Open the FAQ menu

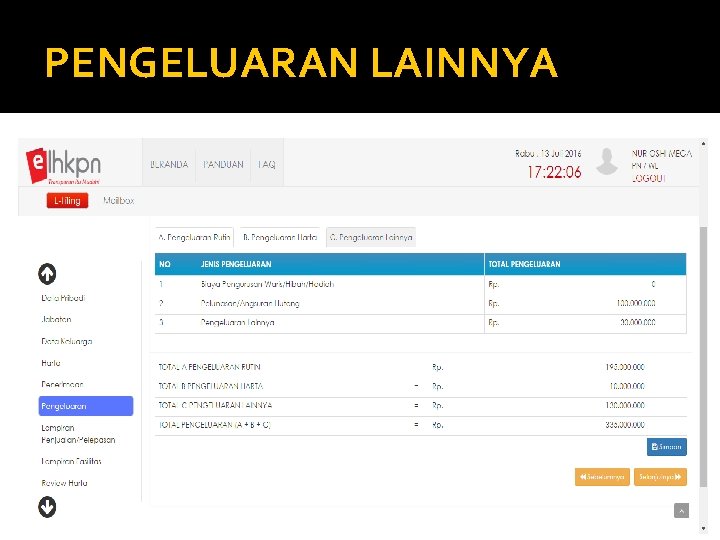(267, 164)
